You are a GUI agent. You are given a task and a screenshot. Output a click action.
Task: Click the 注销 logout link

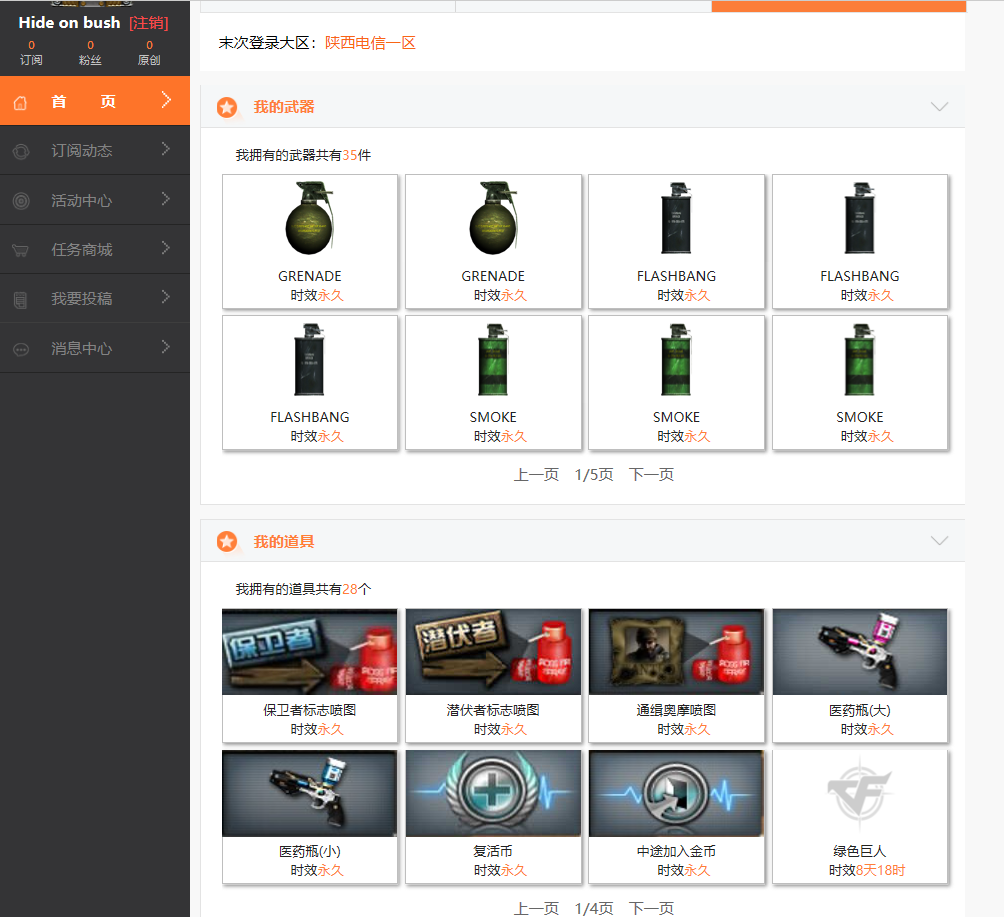point(149,23)
